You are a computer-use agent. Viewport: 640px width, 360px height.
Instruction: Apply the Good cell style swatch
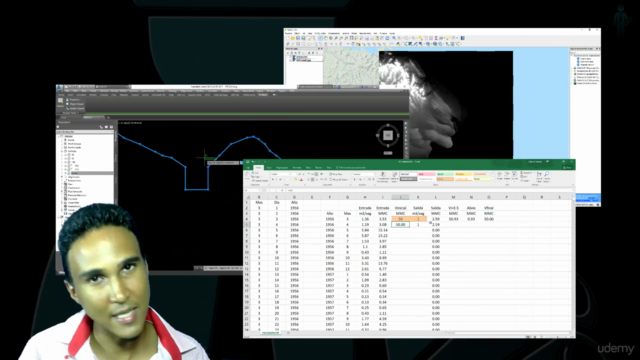click(x=445, y=174)
